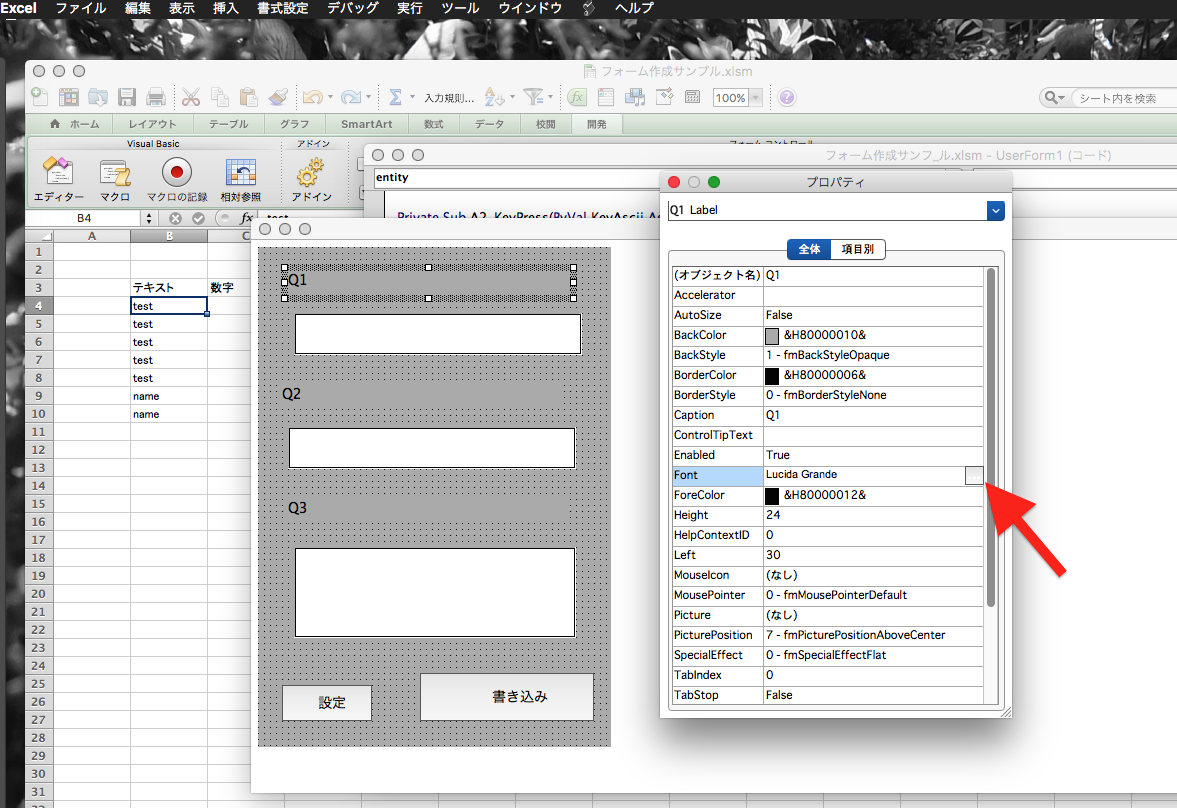This screenshot has height=808, width=1177.
Task: Click the シート内を検索 search field
Action: (x=1115, y=98)
